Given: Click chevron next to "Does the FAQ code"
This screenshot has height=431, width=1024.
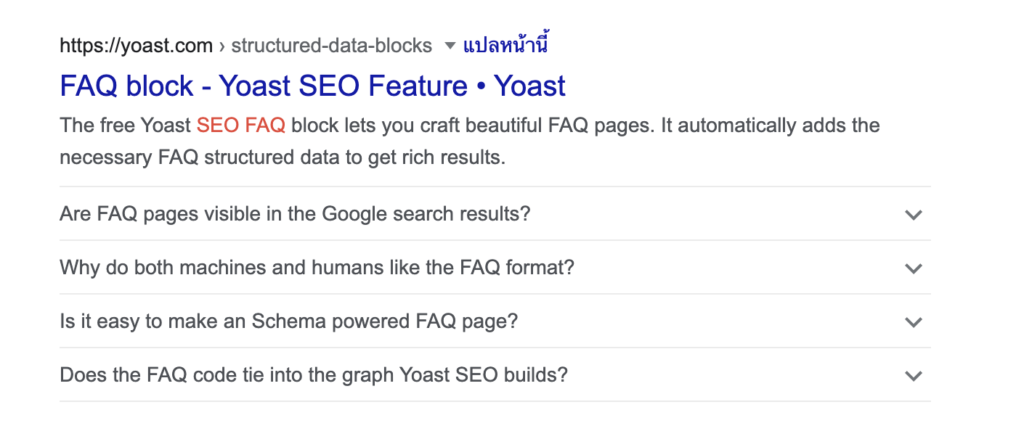Looking at the screenshot, I should tap(912, 376).
